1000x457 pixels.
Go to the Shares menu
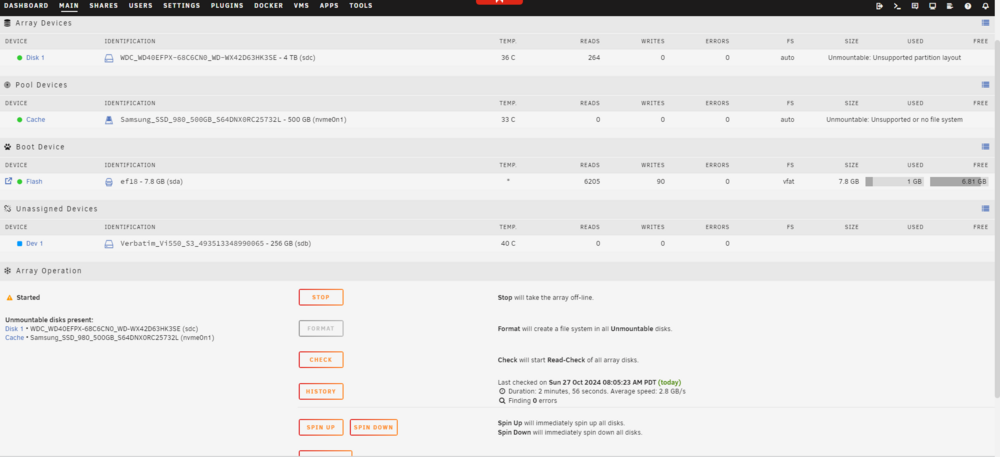pyautogui.click(x=103, y=6)
